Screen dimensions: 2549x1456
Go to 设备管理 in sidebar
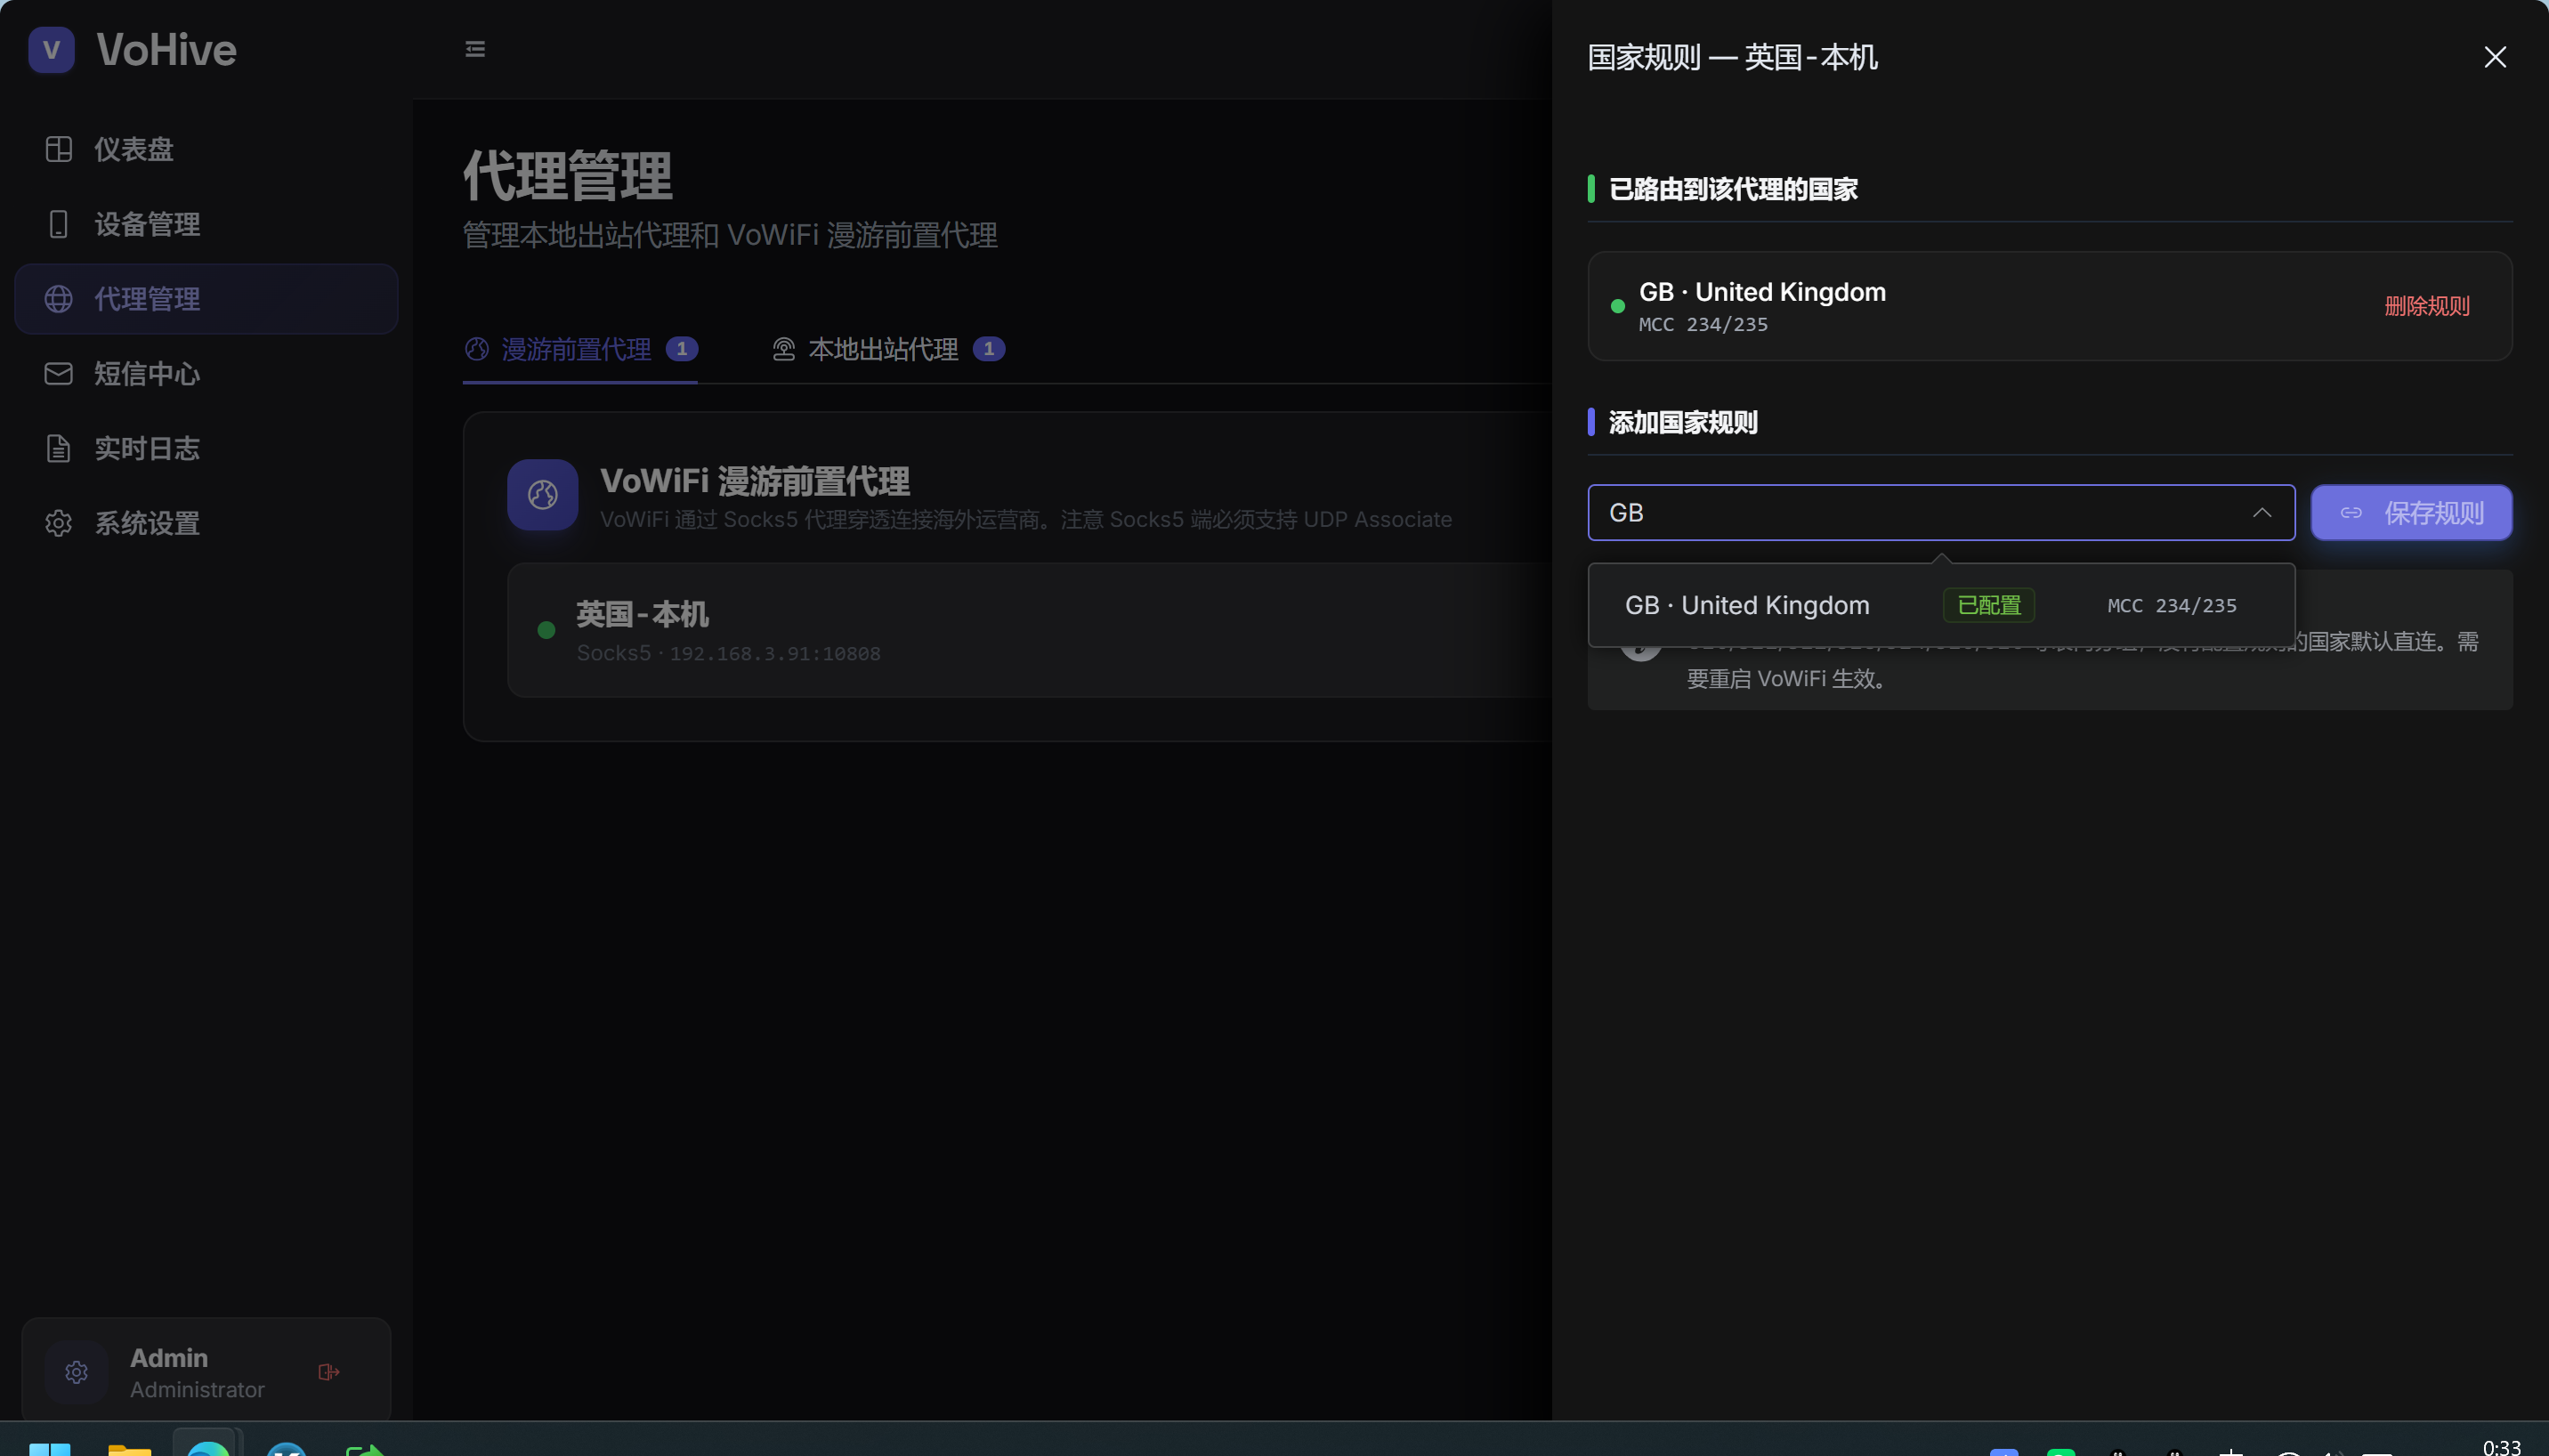206,224
